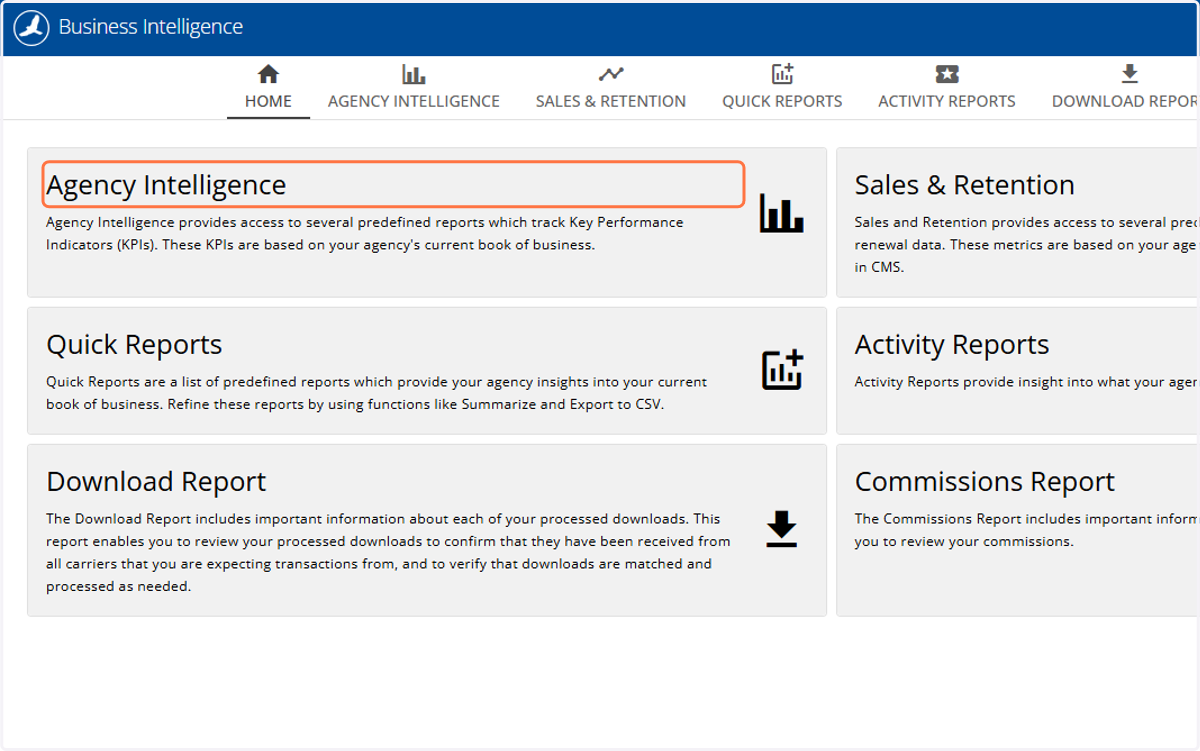Click the bar chart icon in Agency Intelligence card
Screen dimensions: 1200x751
click(781, 213)
